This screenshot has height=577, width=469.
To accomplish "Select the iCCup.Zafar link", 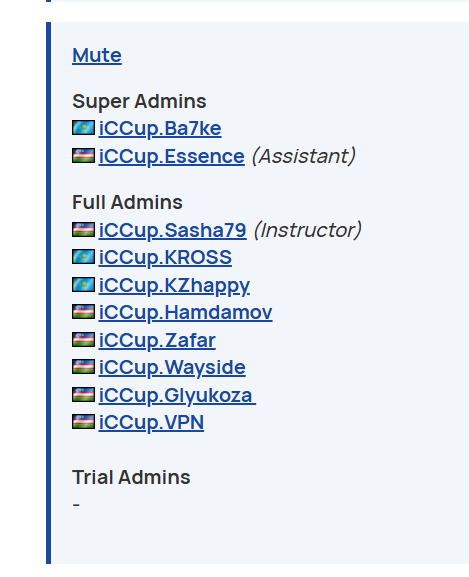I will [157, 340].
